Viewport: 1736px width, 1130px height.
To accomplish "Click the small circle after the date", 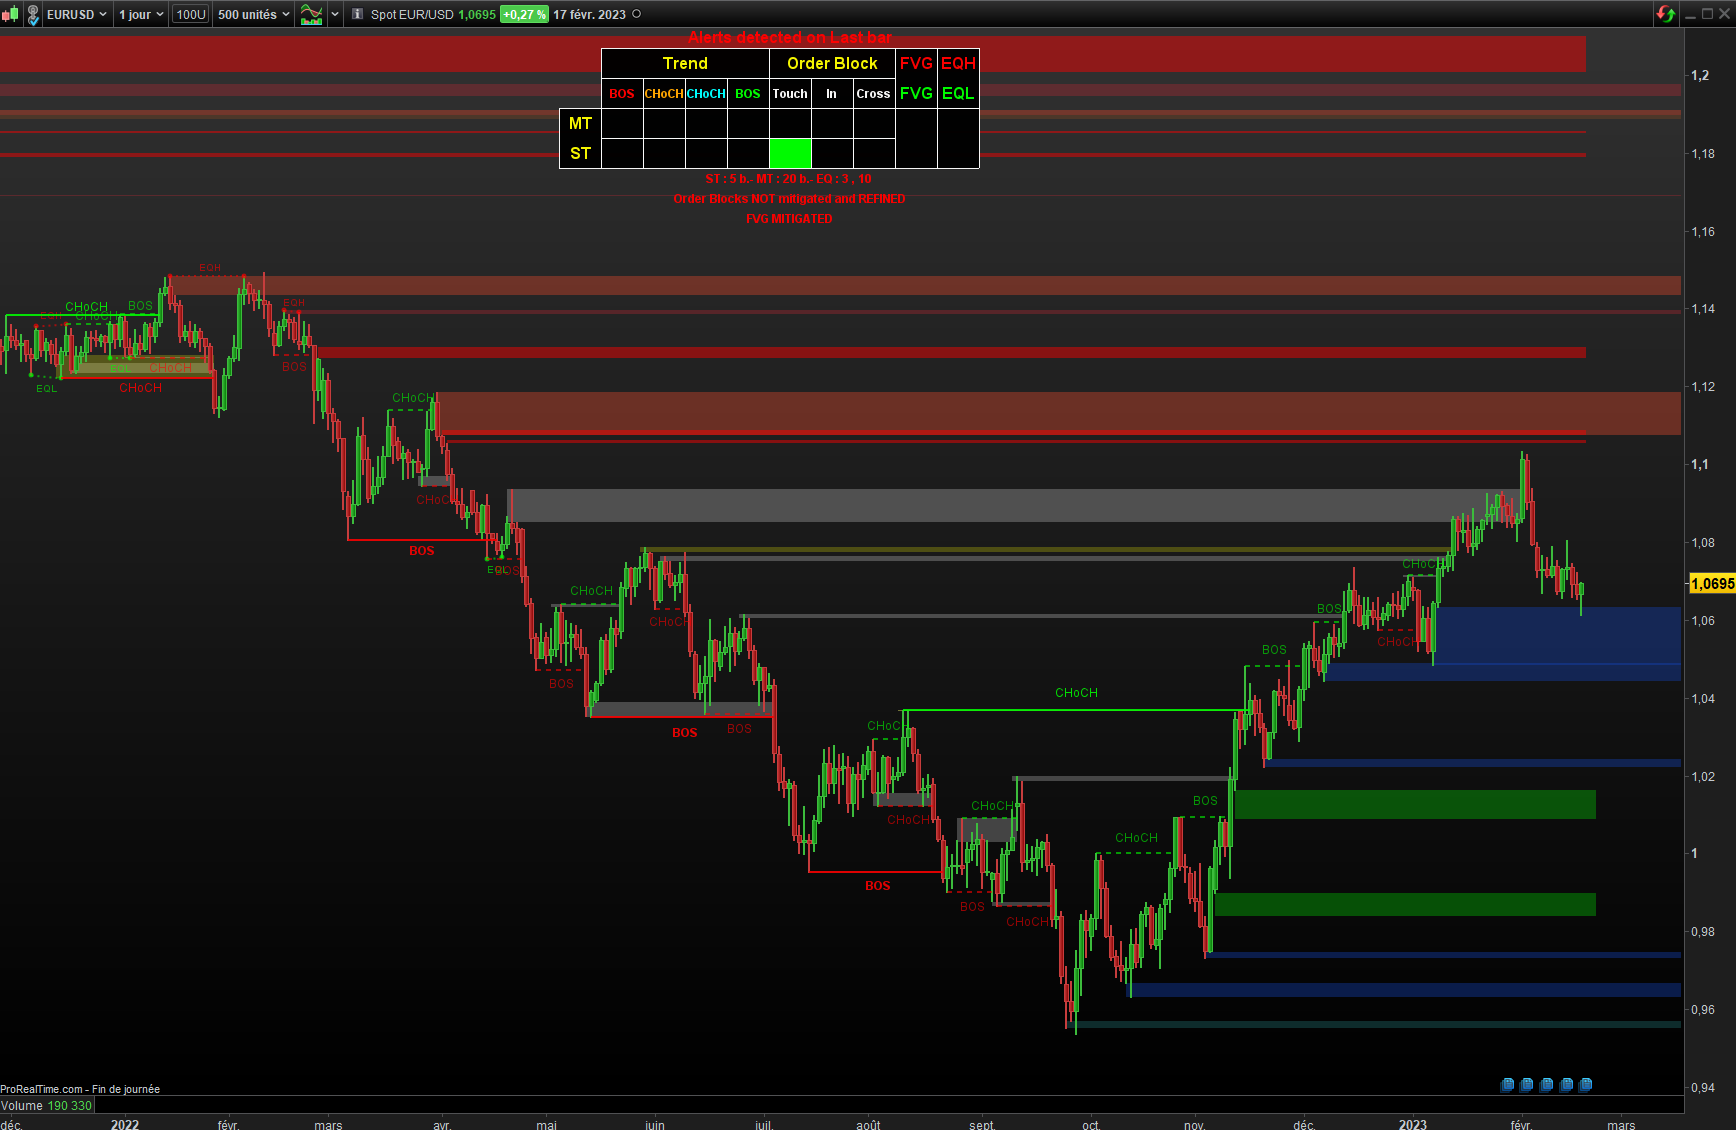I will [x=637, y=14].
